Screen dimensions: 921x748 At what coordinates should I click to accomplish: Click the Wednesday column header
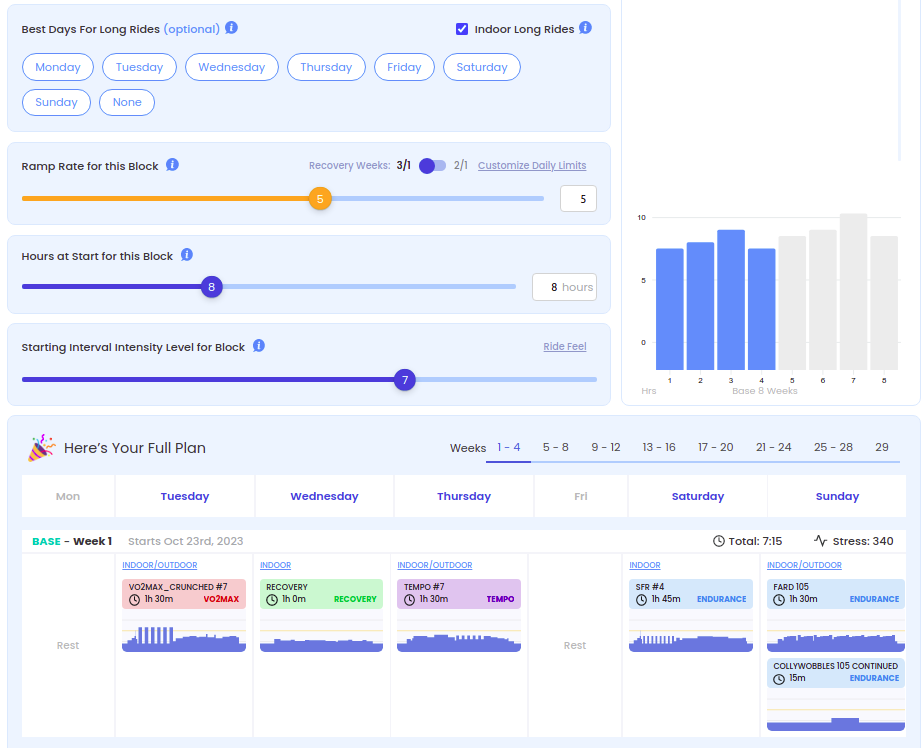coord(324,497)
